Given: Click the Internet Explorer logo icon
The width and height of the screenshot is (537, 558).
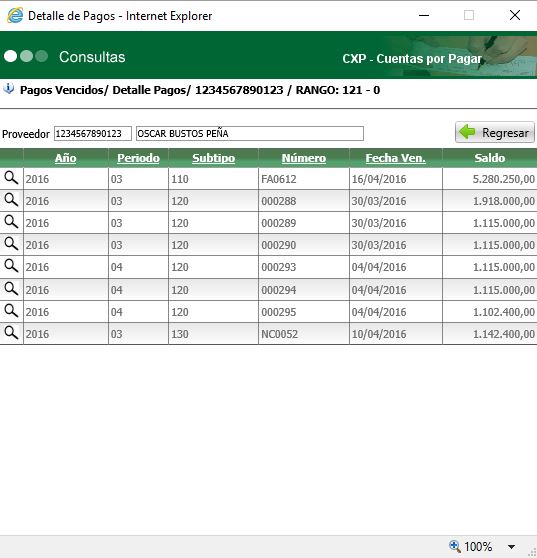Looking at the screenshot, I should [x=15, y=15].
